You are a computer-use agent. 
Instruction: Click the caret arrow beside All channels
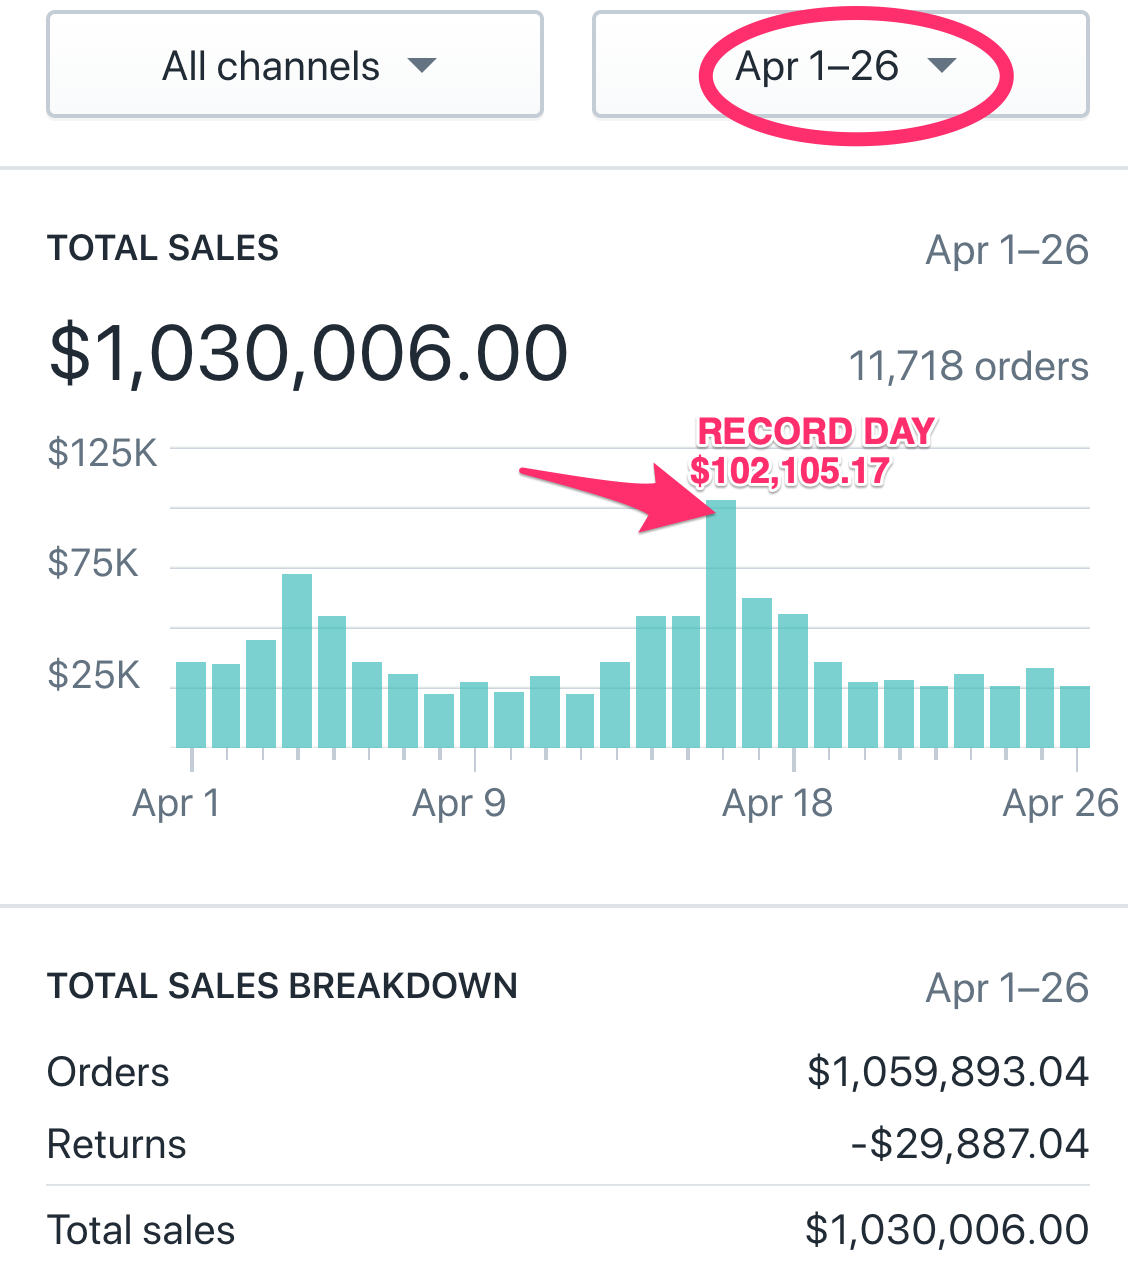coord(422,66)
